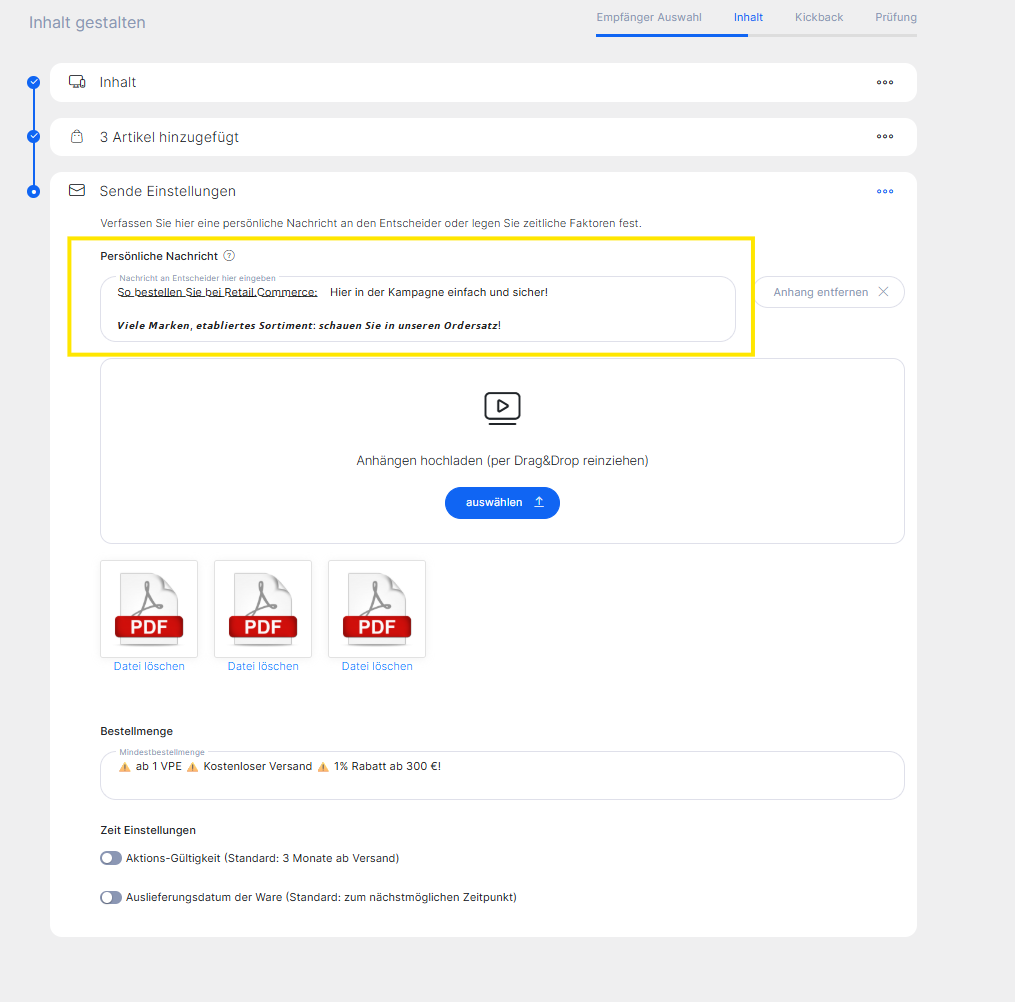This screenshot has width=1015, height=1002.
Task: Switch to the Empfänger Auswahl tab
Action: coord(648,17)
